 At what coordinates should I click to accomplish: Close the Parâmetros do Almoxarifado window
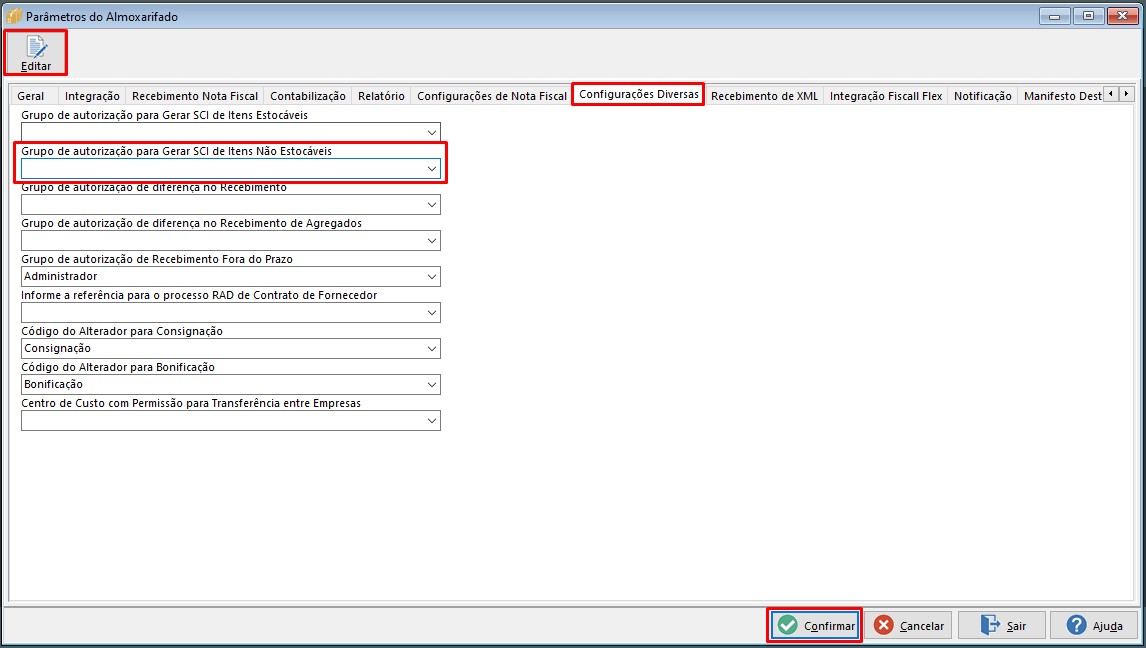point(1122,16)
